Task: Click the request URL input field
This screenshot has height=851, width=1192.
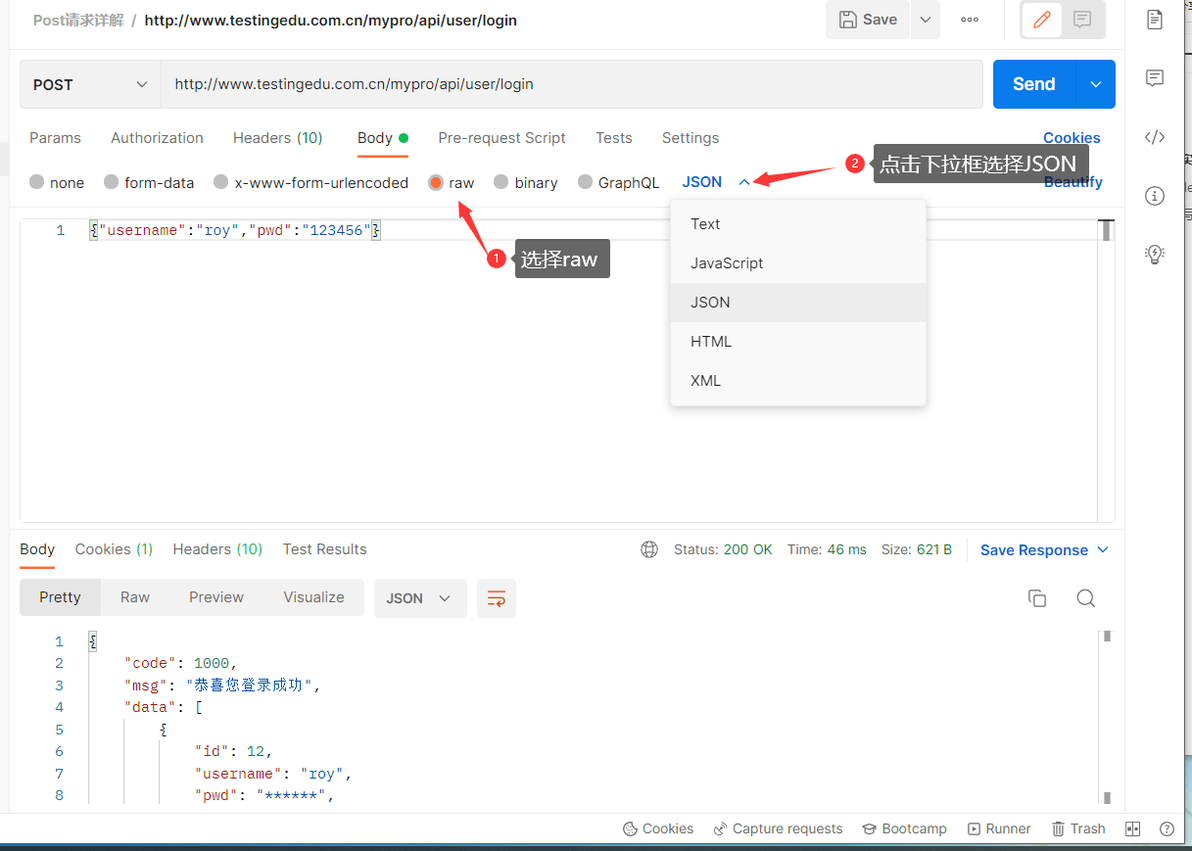Action: [x=570, y=85]
